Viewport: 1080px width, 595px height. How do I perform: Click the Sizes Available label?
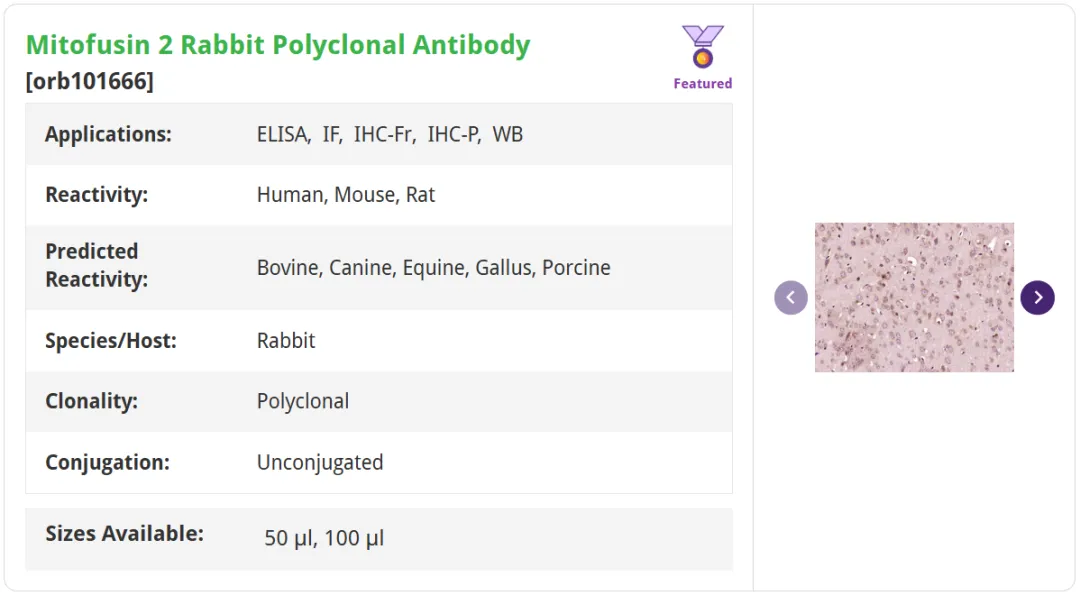point(125,534)
